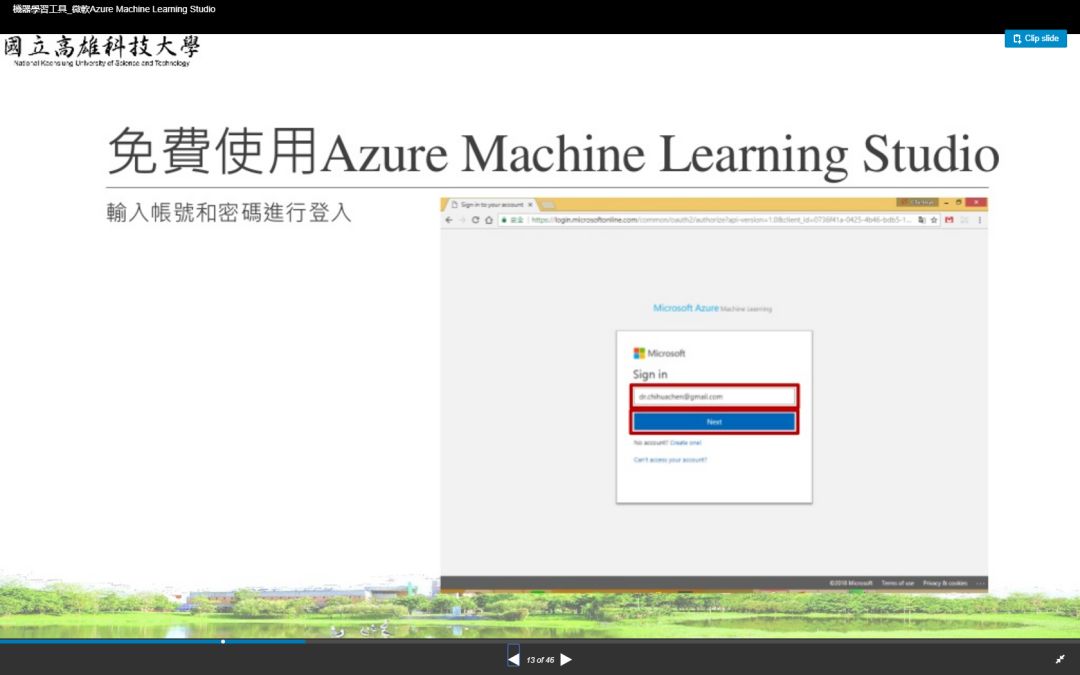Close the 'Sign in to your account' tab
The image size is (1080, 675).
click(x=530, y=205)
